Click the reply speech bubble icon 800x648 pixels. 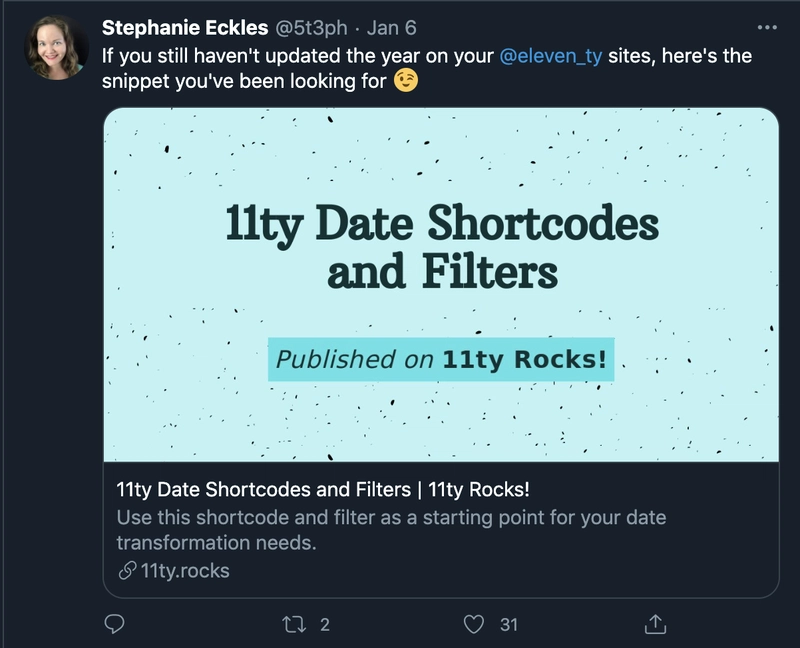click(x=114, y=624)
